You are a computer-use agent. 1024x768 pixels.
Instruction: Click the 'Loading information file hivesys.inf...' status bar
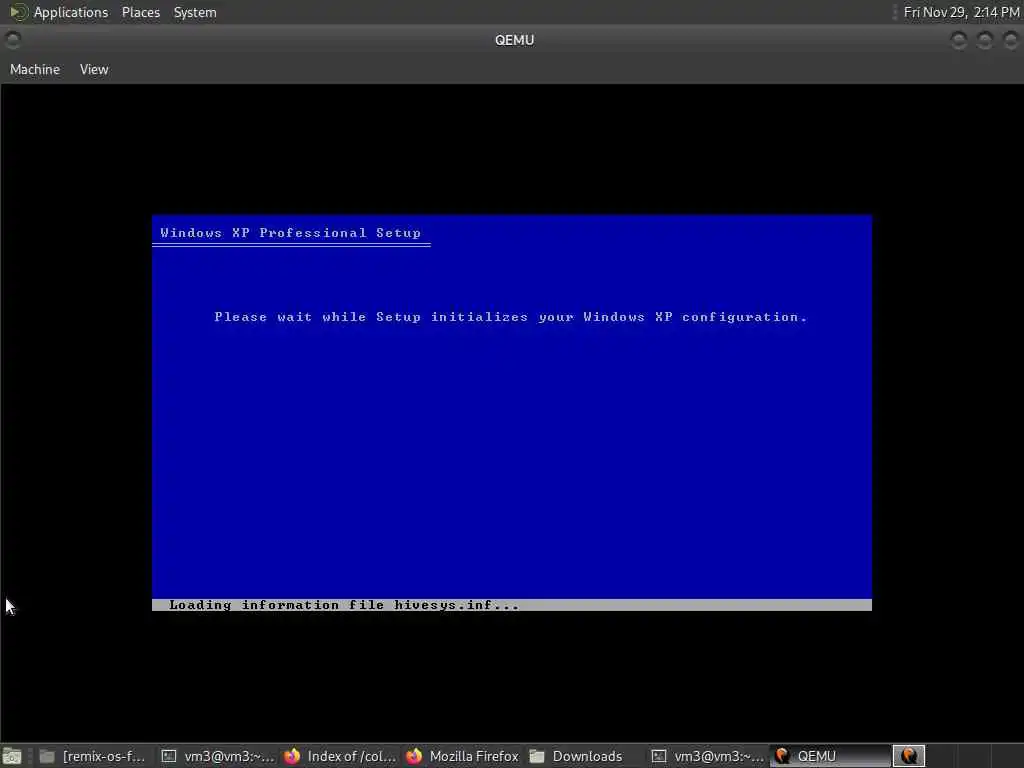click(511, 605)
